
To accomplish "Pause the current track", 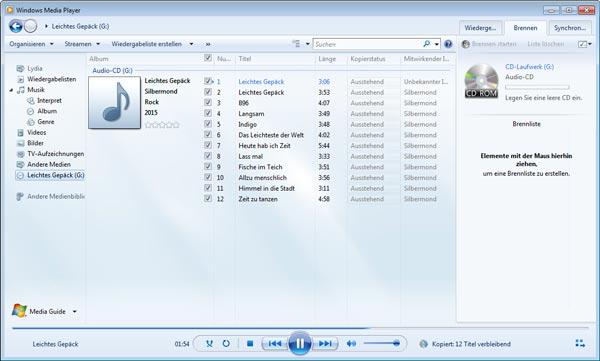I will coord(300,343).
